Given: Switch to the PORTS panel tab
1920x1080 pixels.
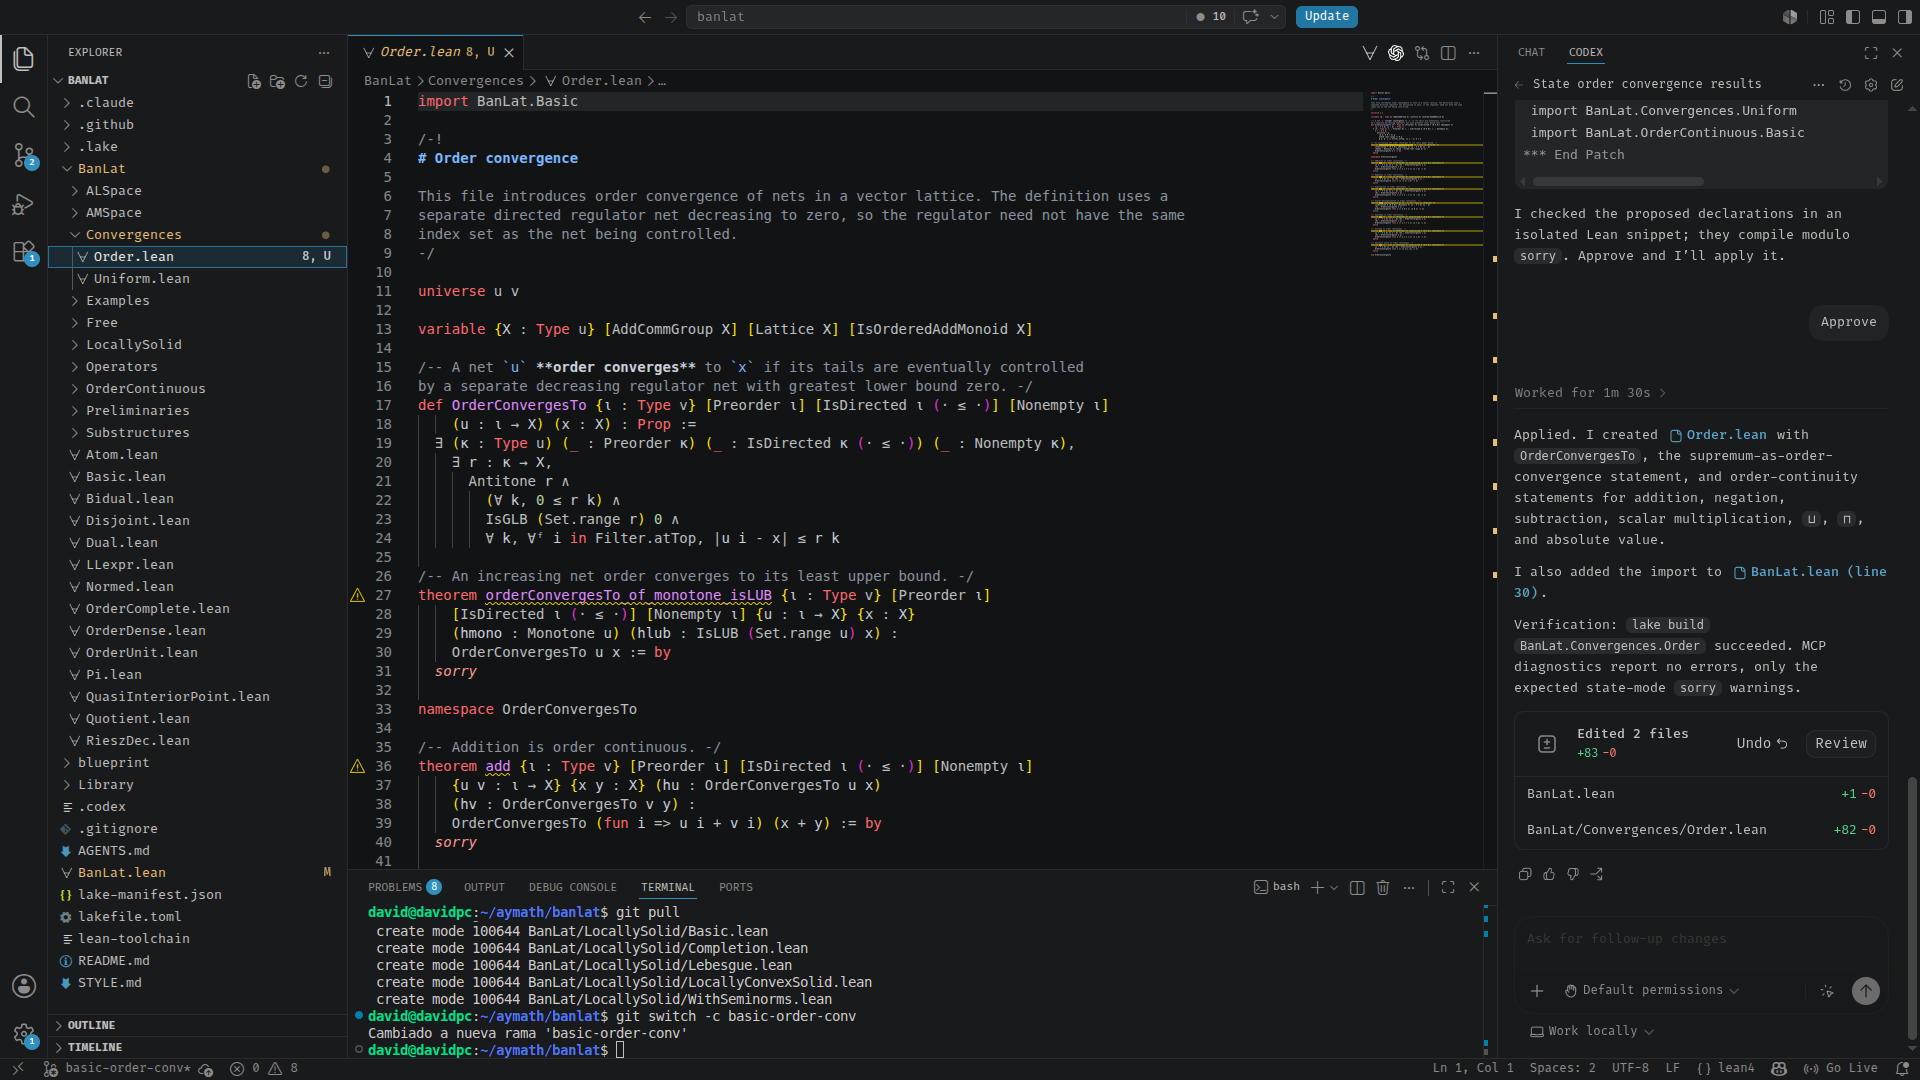Looking at the screenshot, I should pos(735,887).
